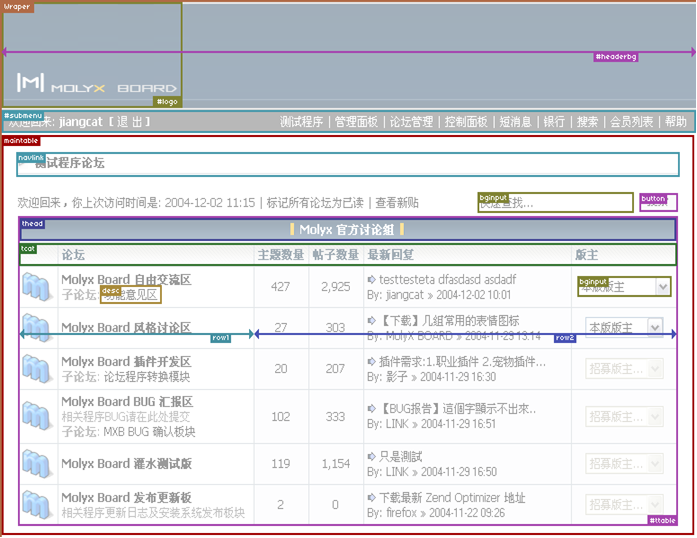Screen dimensions: 697x538
Task: Open 论坛程序转换模块 subforum link
Action: 146,377
